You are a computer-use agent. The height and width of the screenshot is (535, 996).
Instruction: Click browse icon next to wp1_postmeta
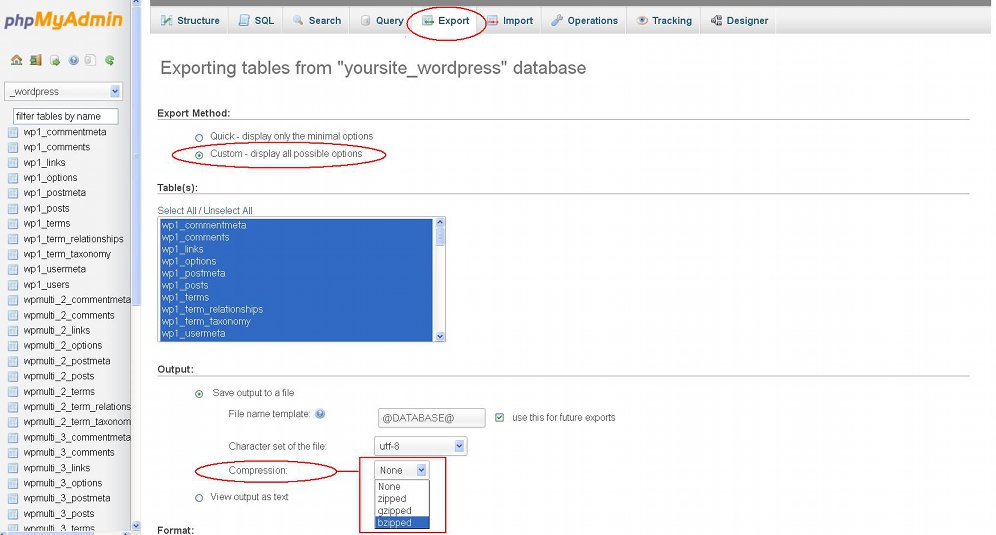pyautogui.click(x=13, y=194)
